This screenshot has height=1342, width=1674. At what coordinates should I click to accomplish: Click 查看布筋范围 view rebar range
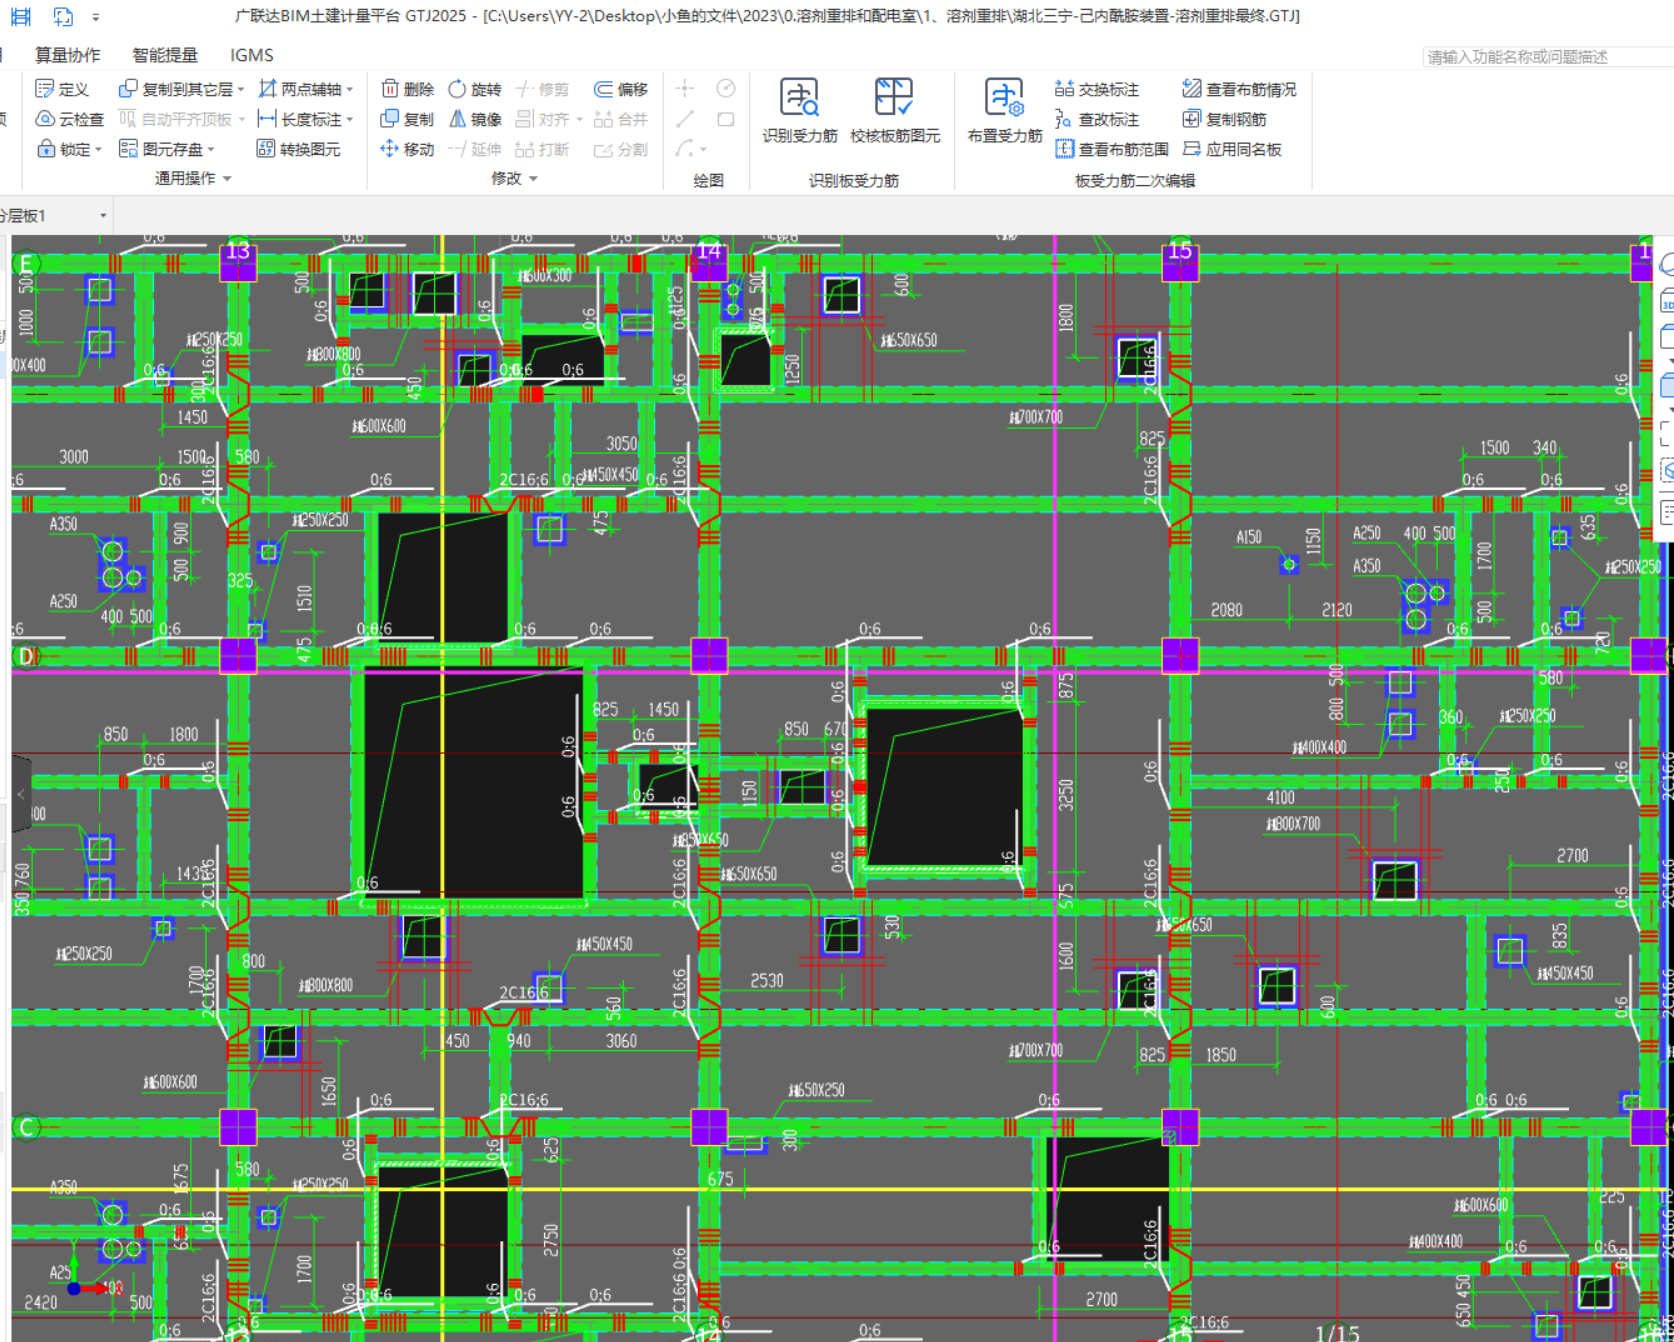tap(1112, 149)
